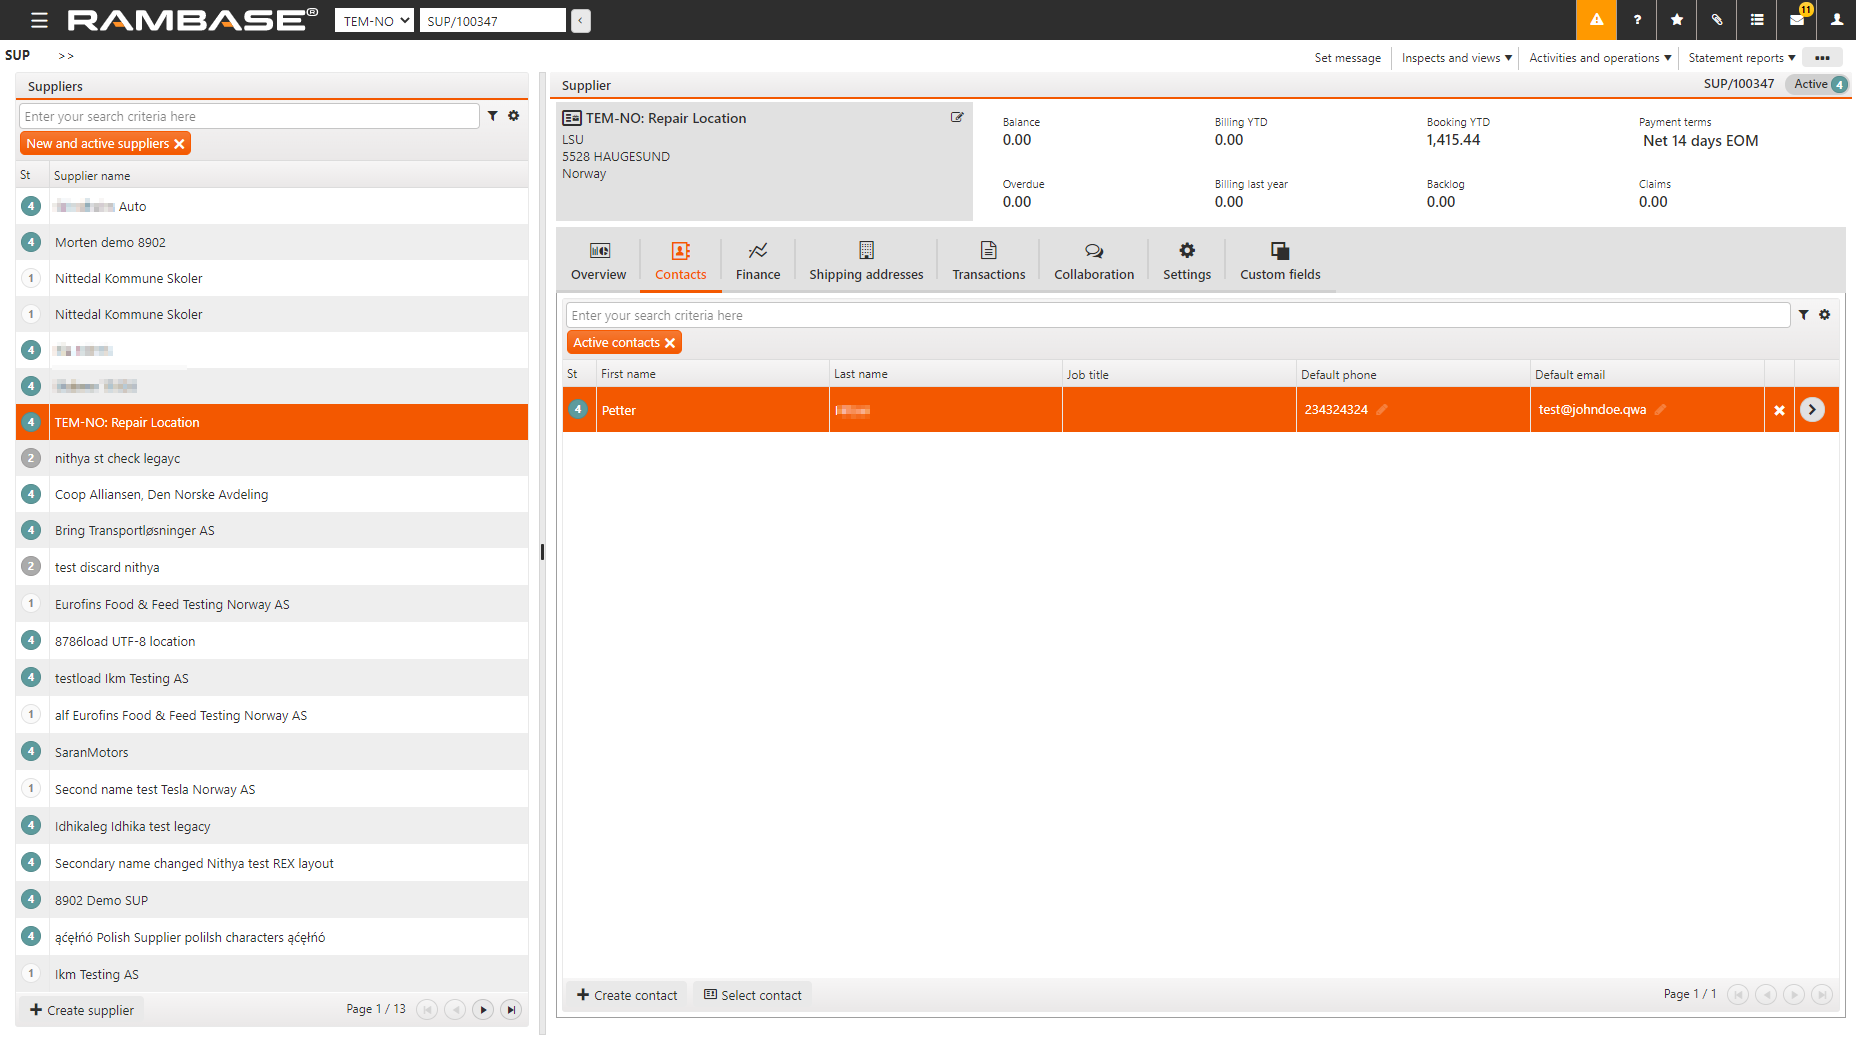Switch to the Shipping addresses tab
1856x1040 pixels.
point(866,261)
